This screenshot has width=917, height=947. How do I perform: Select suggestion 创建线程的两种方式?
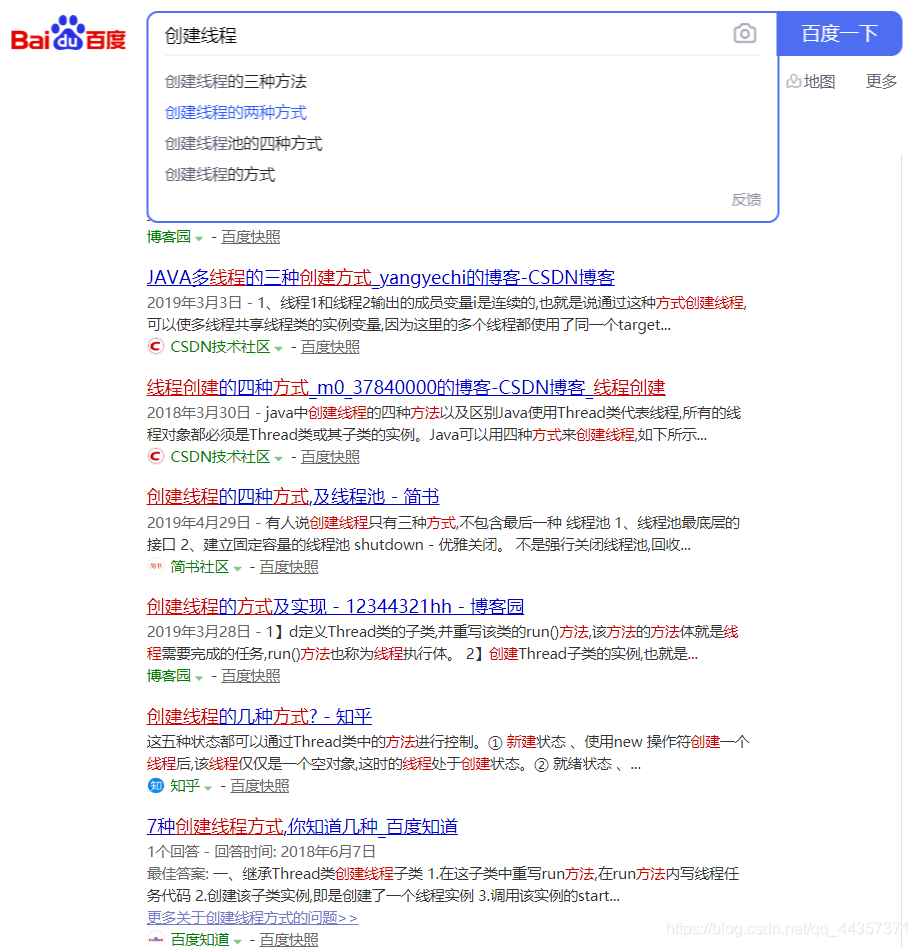236,112
